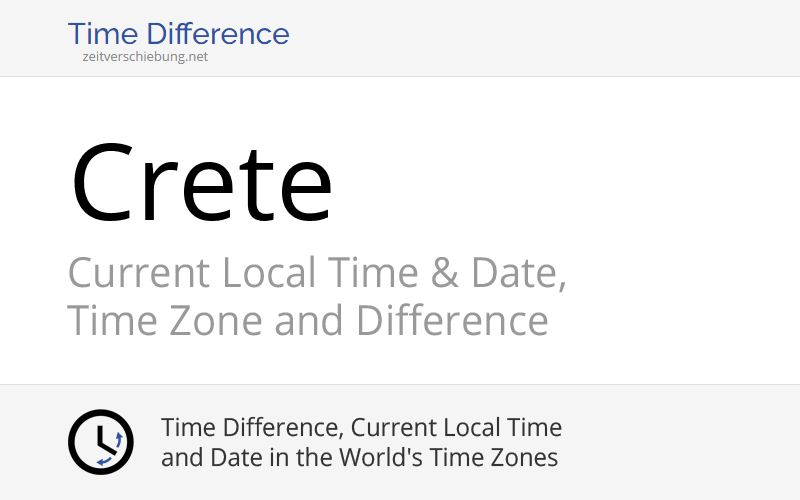This screenshot has width=800, height=500.
Task: Click the zeitverschiebung.net site address
Action: [146, 57]
